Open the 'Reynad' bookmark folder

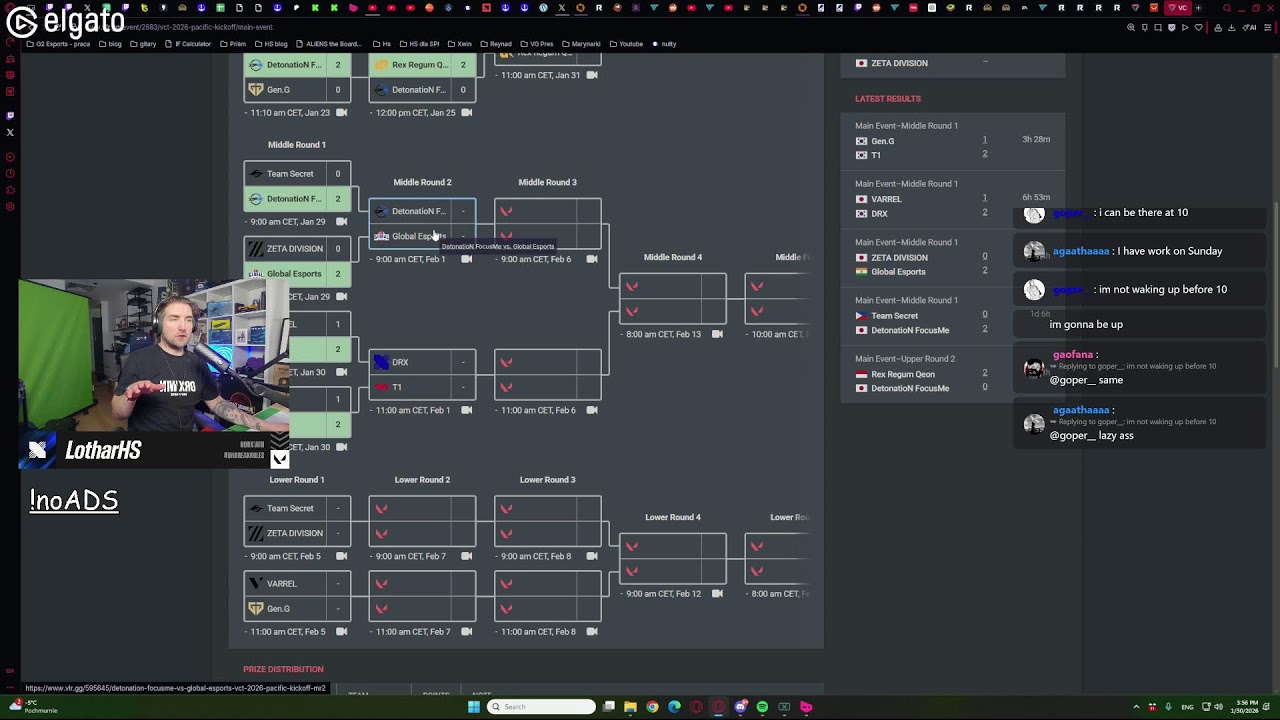click(x=496, y=44)
